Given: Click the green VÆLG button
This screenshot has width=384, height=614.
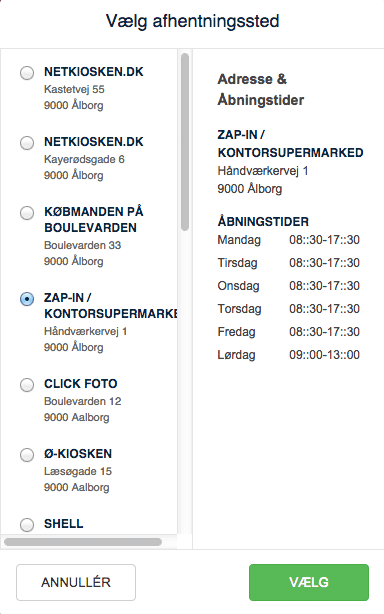Looking at the screenshot, I should (x=309, y=582).
